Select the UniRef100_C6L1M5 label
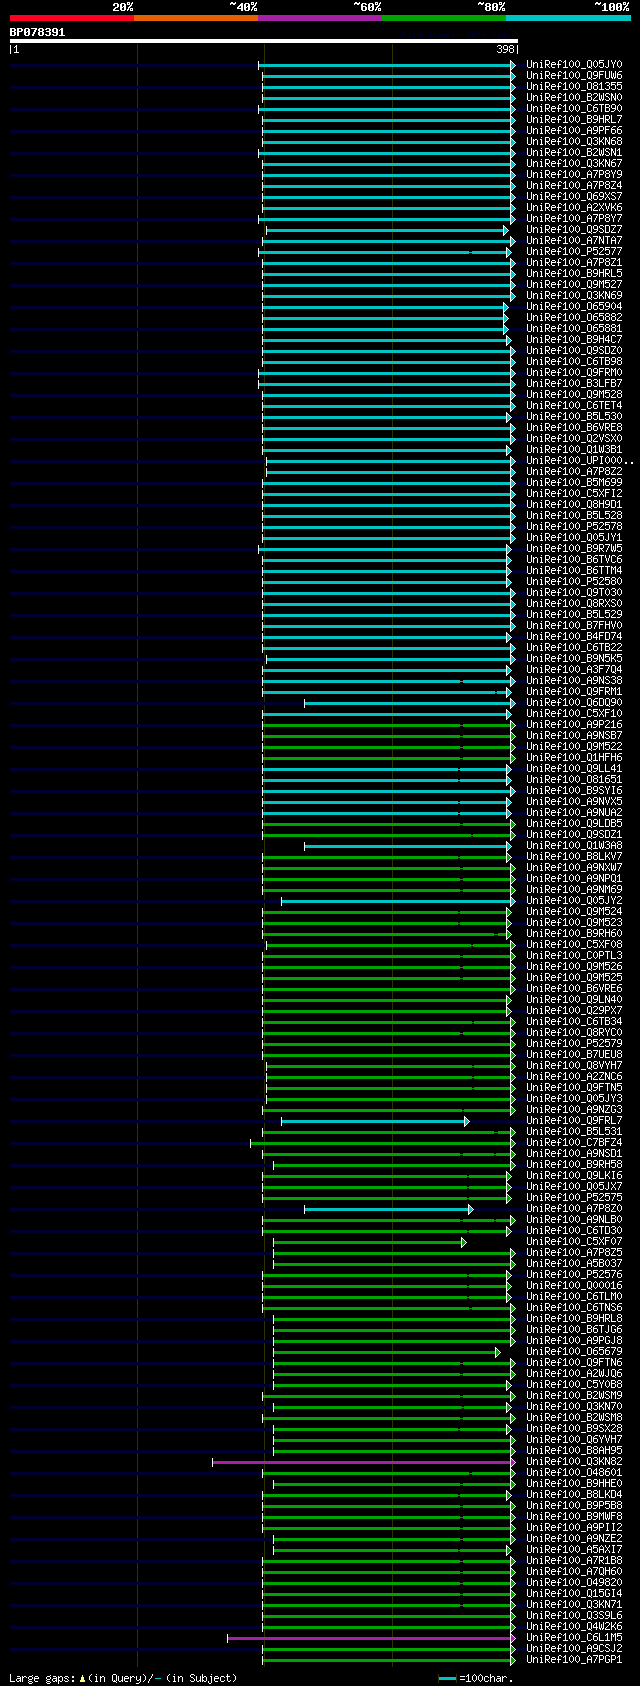640x1686 pixels. point(574,1638)
